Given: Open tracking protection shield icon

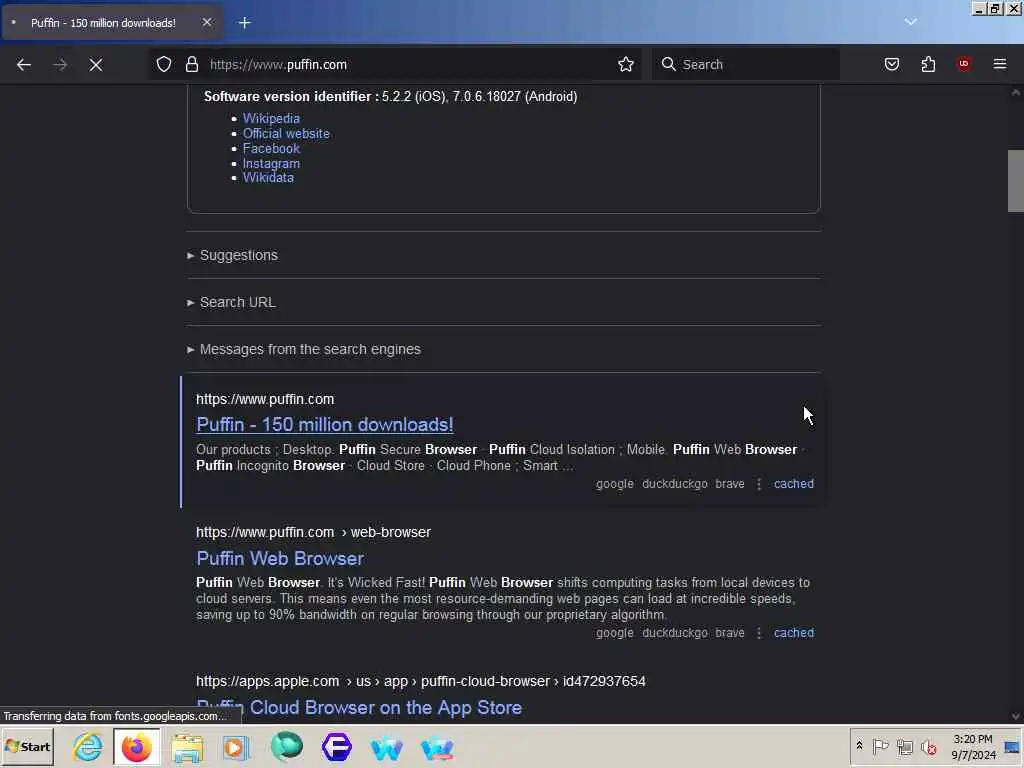Looking at the screenshot, I should click(x=164, y=64).
